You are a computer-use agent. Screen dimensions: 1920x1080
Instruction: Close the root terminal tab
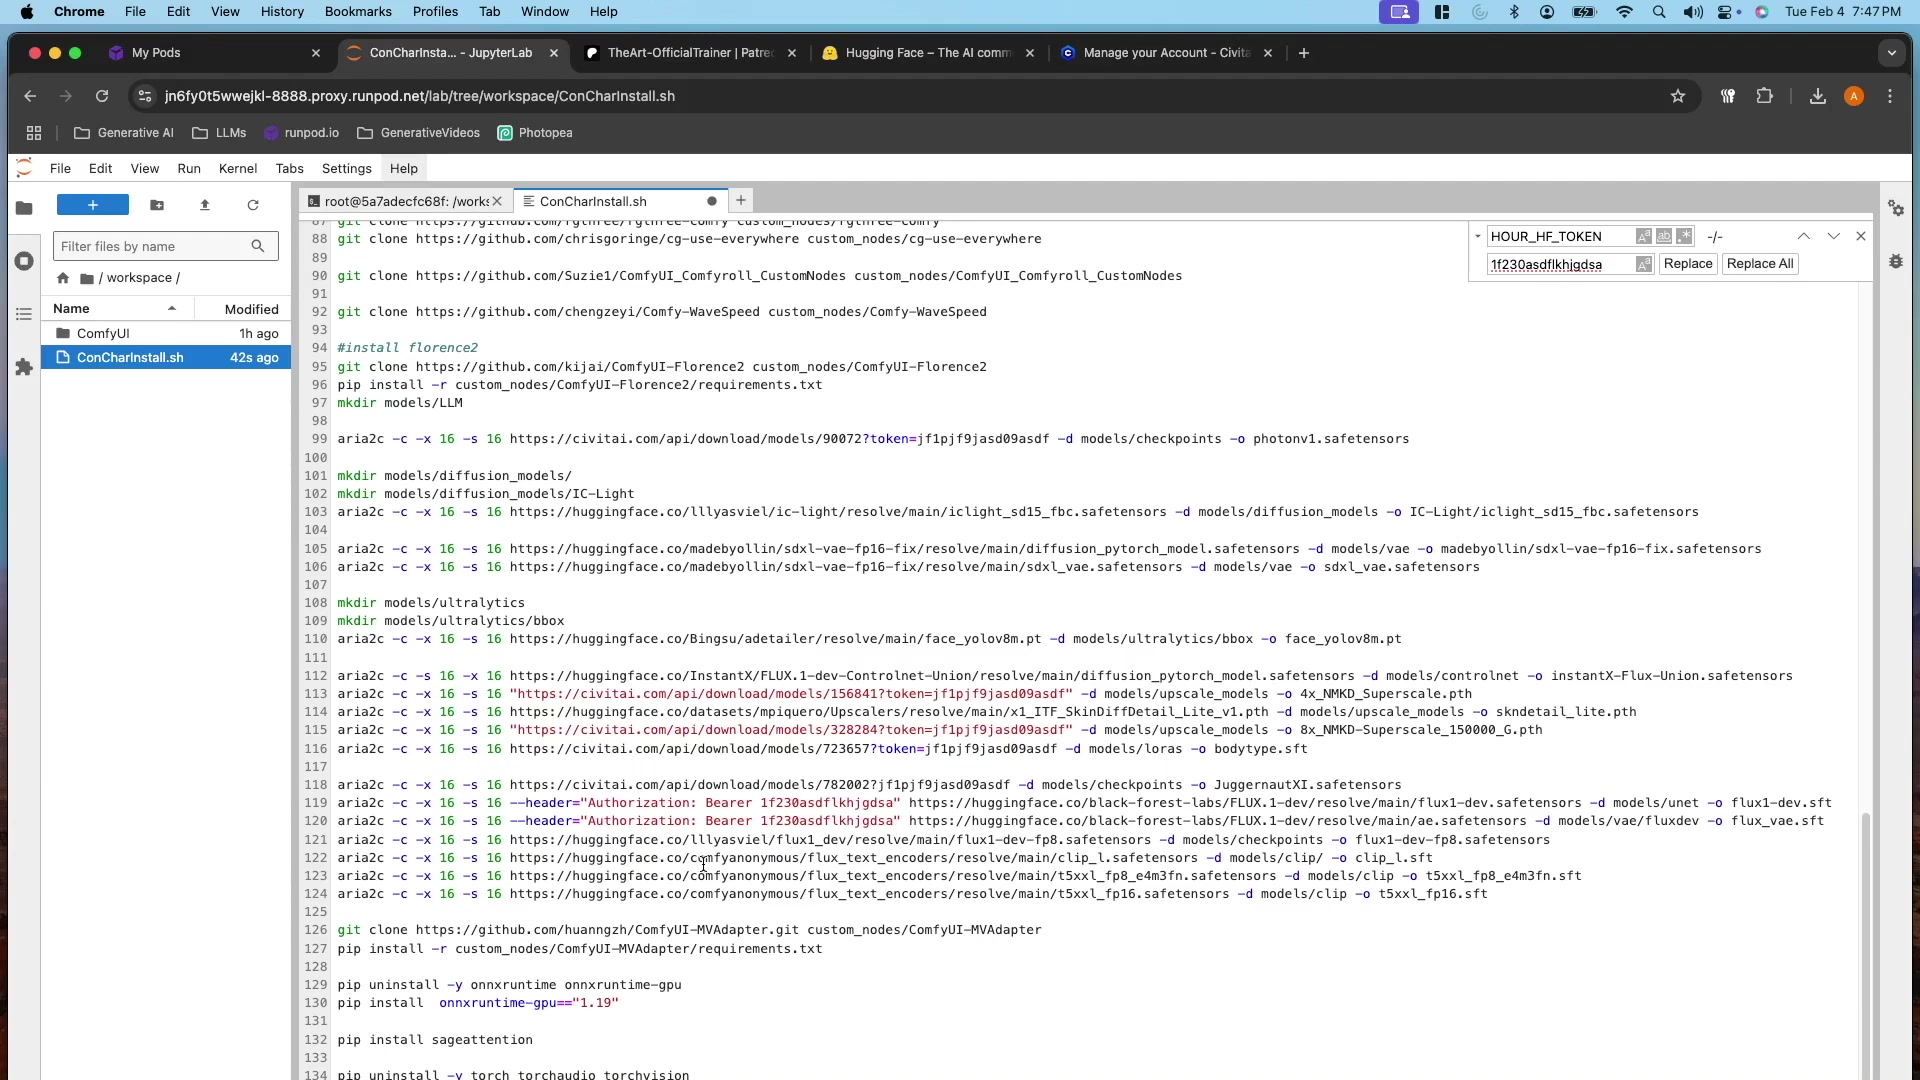tap(497, 201)
